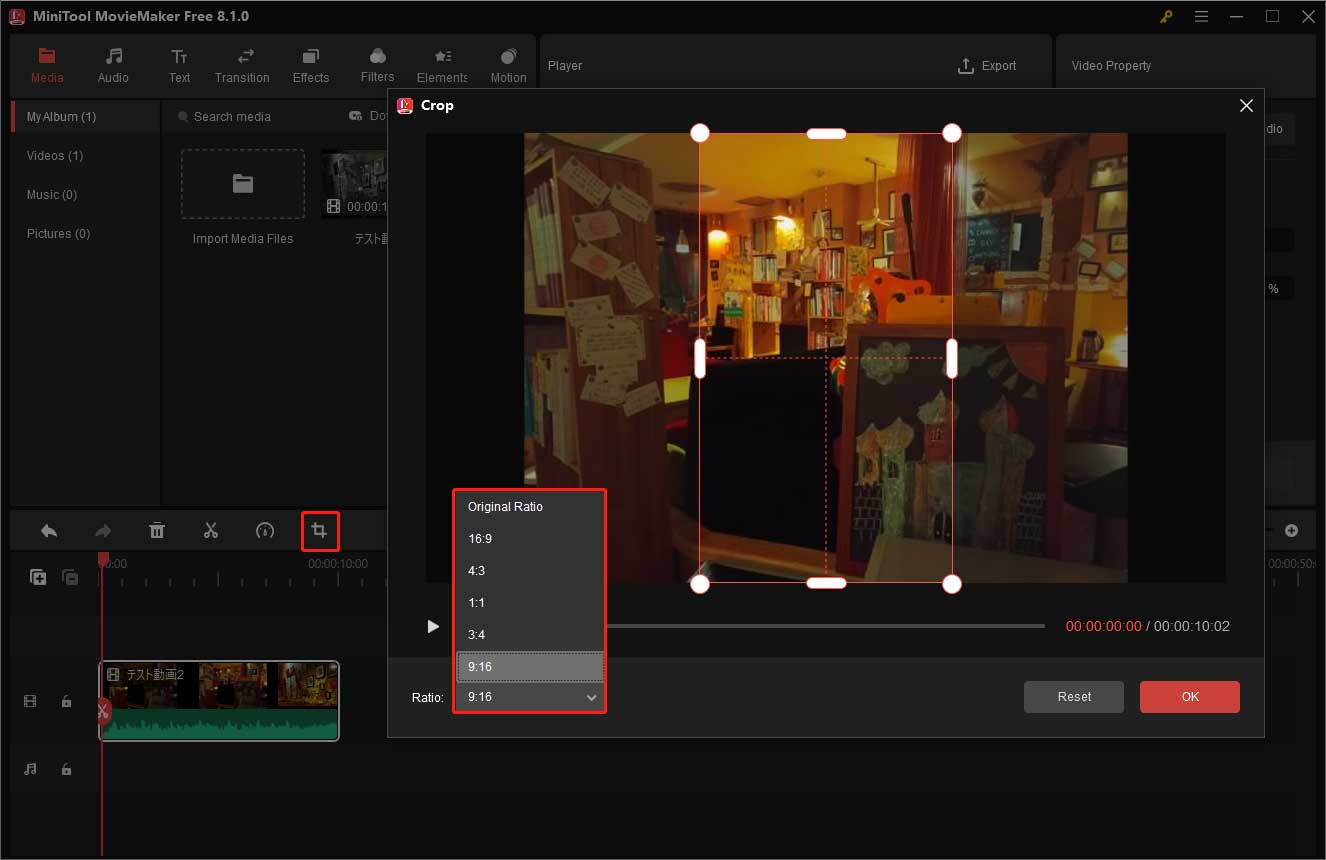The width and height of the screenshot is (1326, 860).
Task: Choose the 1:1 ratio option
Action: (x=529, y=603)
